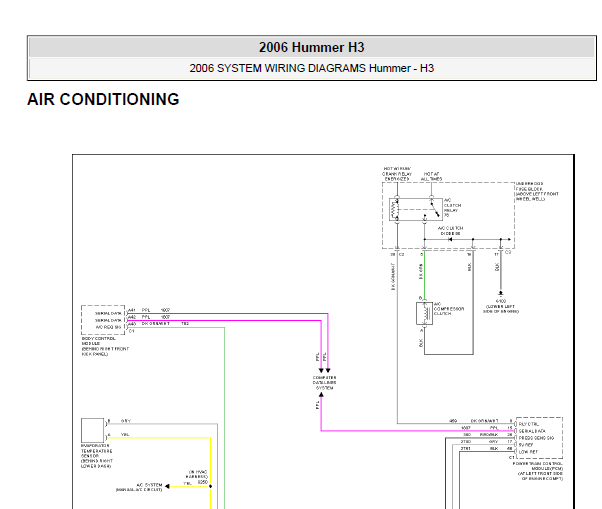The image size is (602, 509).
Task: Click '2006 SYSTEM WIRING DIAGRAMS Hummer - H3' subtitle
Action: click(311, 68)
